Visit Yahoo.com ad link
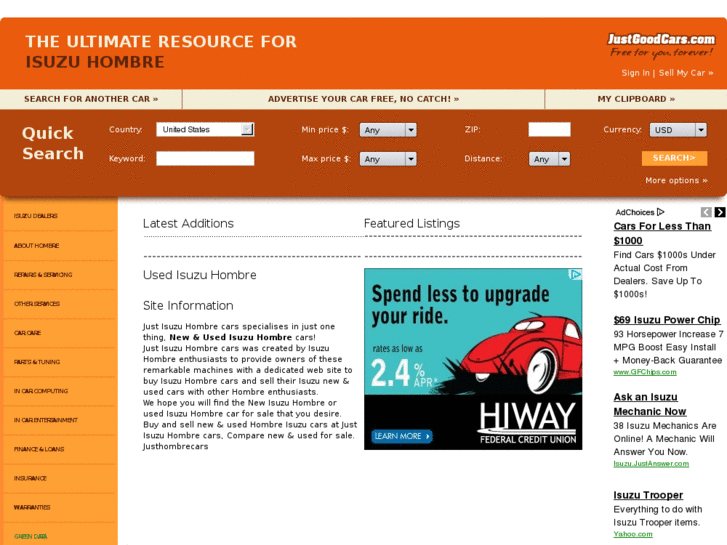Screen dimensions: 727x545 (x=633, y=534)
